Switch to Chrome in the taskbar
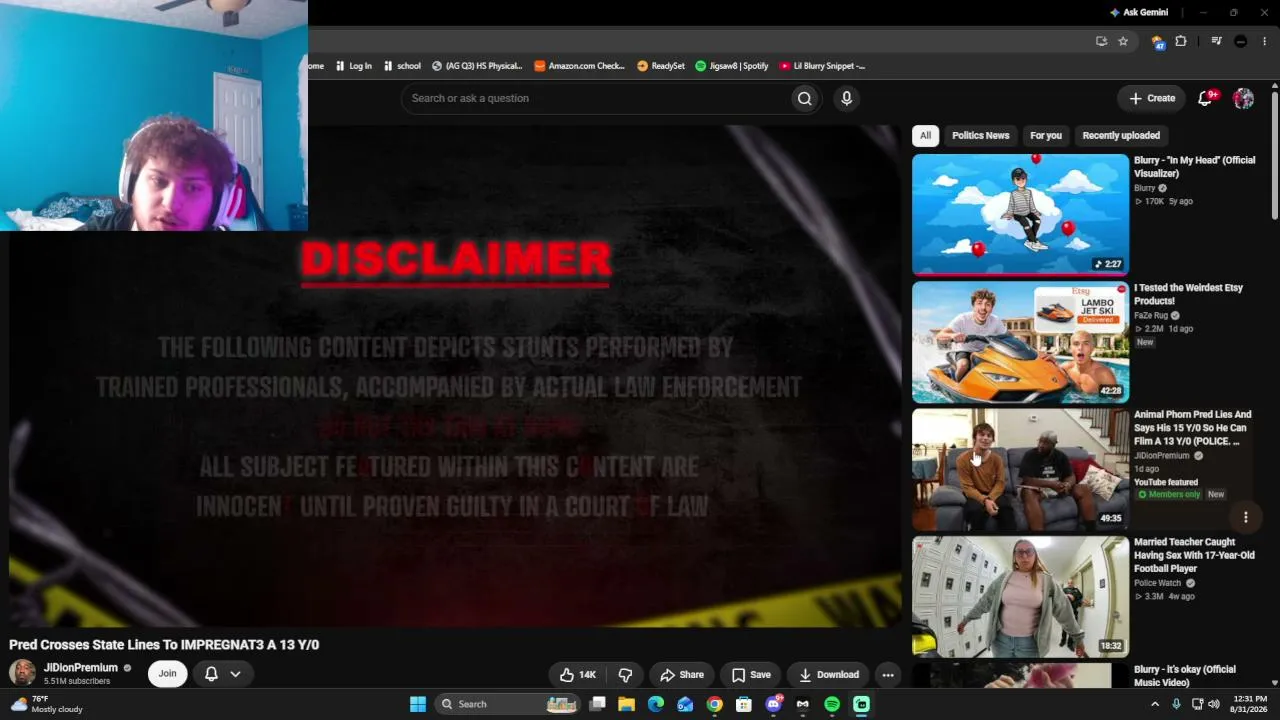 tap(714, 704)
